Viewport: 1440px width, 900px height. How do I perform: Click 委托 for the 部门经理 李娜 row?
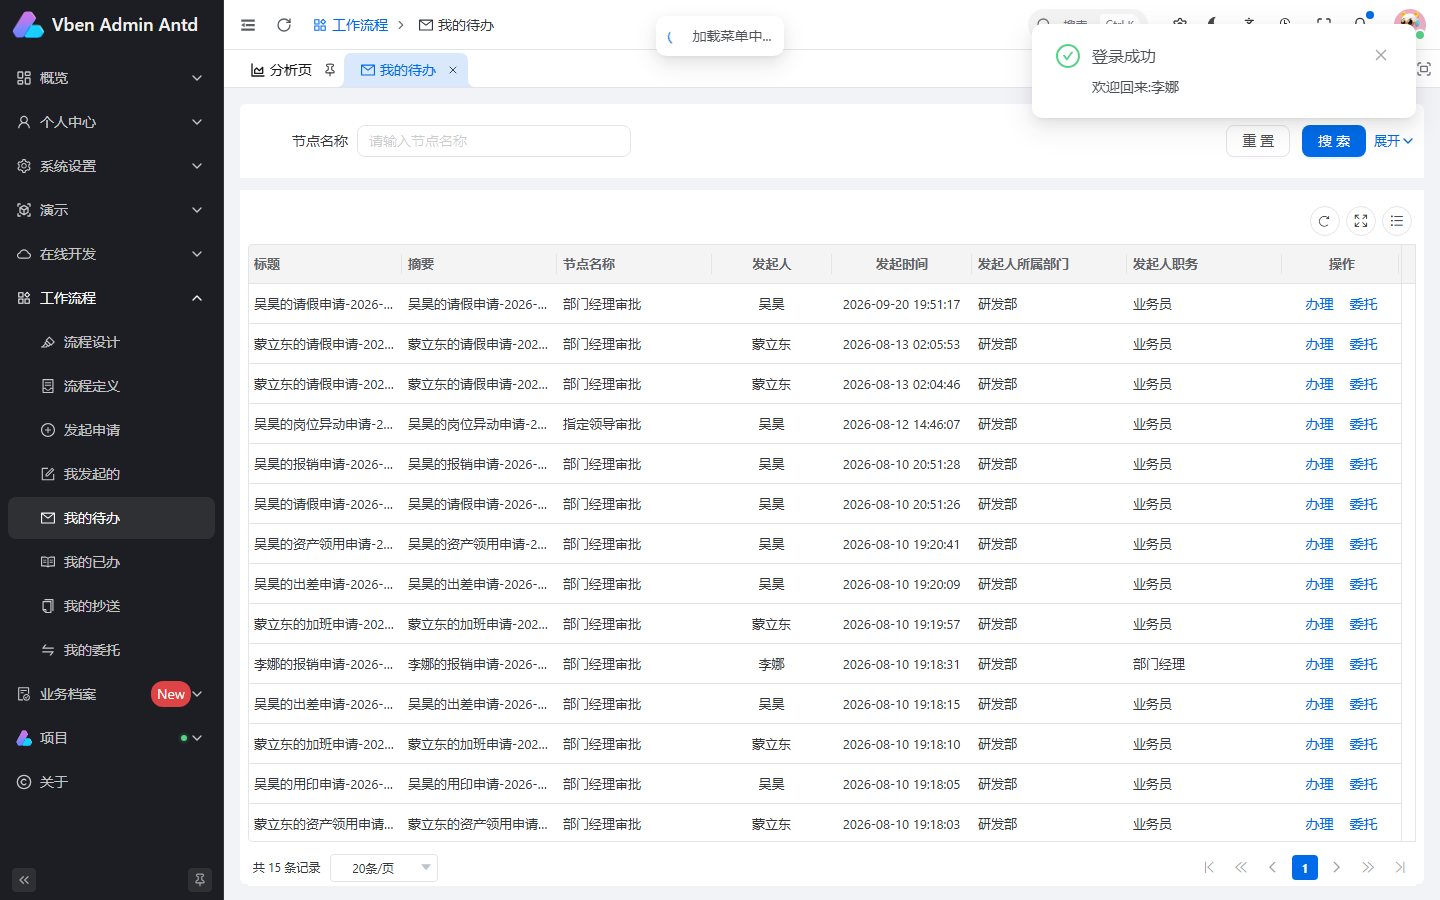1363,664
